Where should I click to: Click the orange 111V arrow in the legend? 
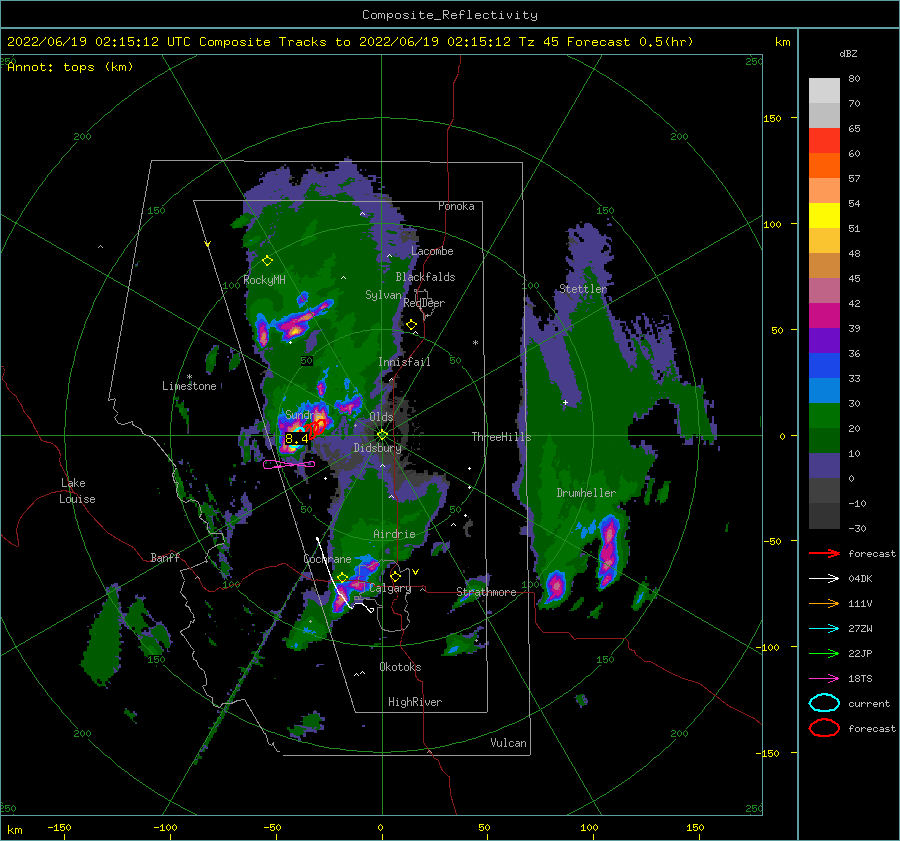[x=824, y=603]
